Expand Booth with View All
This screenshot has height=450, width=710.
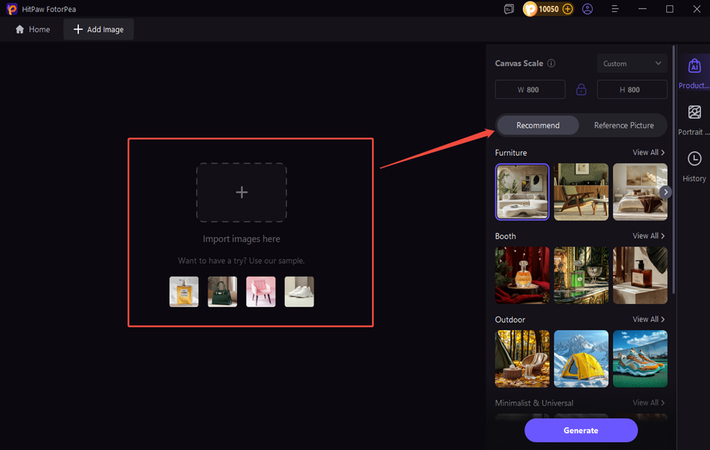[648, 236]
